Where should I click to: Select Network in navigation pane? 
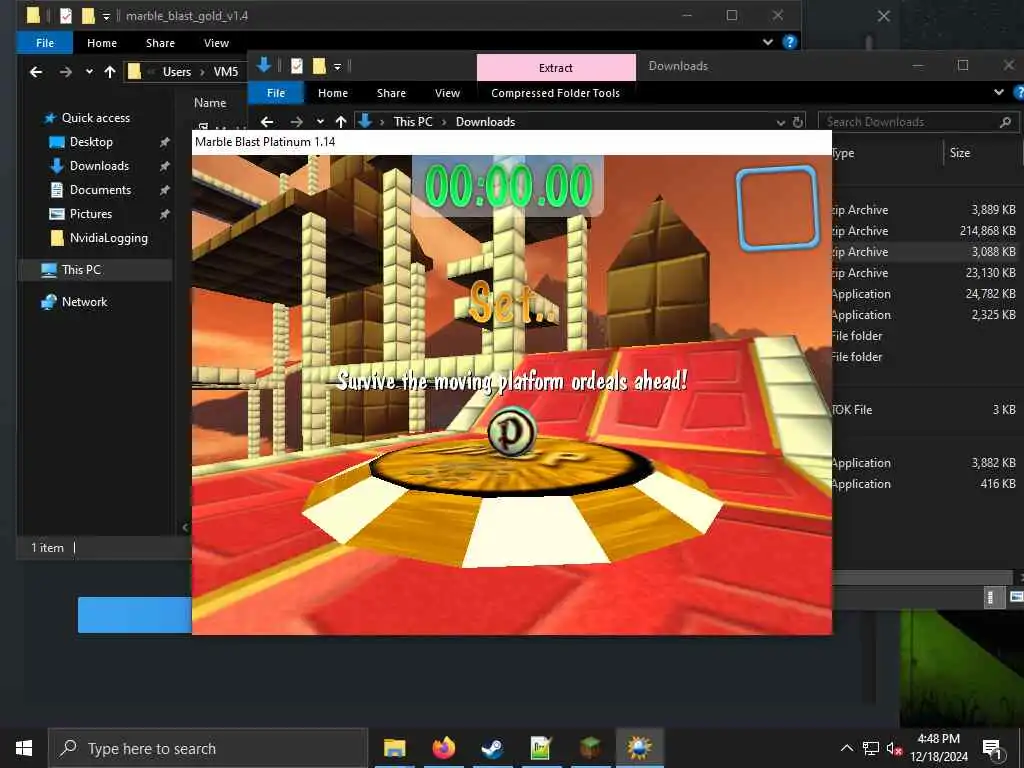coord(84,302)
